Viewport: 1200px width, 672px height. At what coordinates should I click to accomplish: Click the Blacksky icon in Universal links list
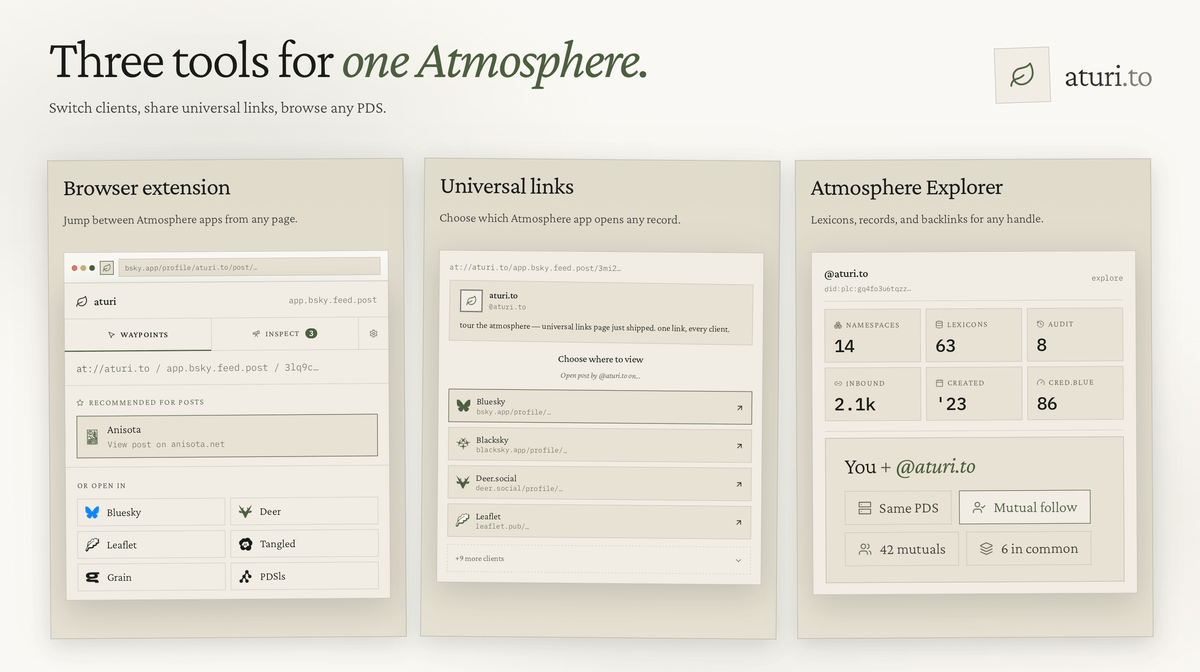coord(464,444)
